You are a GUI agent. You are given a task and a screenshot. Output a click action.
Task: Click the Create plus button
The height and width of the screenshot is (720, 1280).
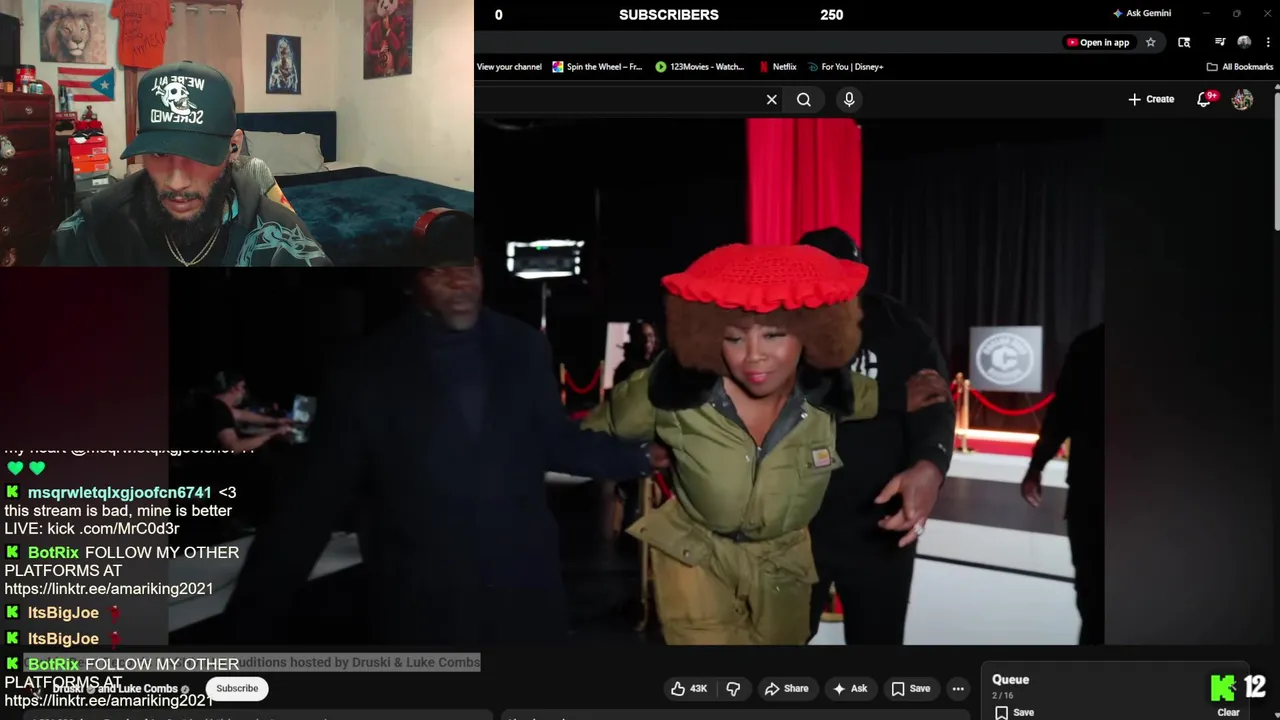tap(1151, 99)
